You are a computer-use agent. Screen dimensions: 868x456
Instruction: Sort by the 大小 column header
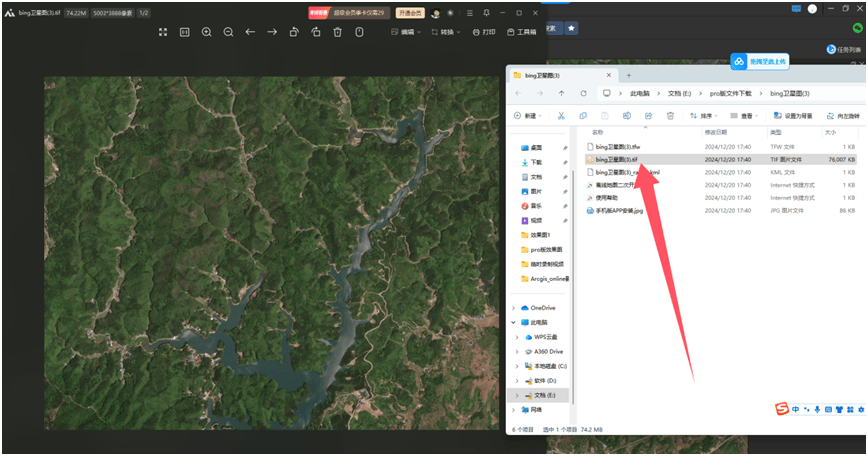(830, 132)
